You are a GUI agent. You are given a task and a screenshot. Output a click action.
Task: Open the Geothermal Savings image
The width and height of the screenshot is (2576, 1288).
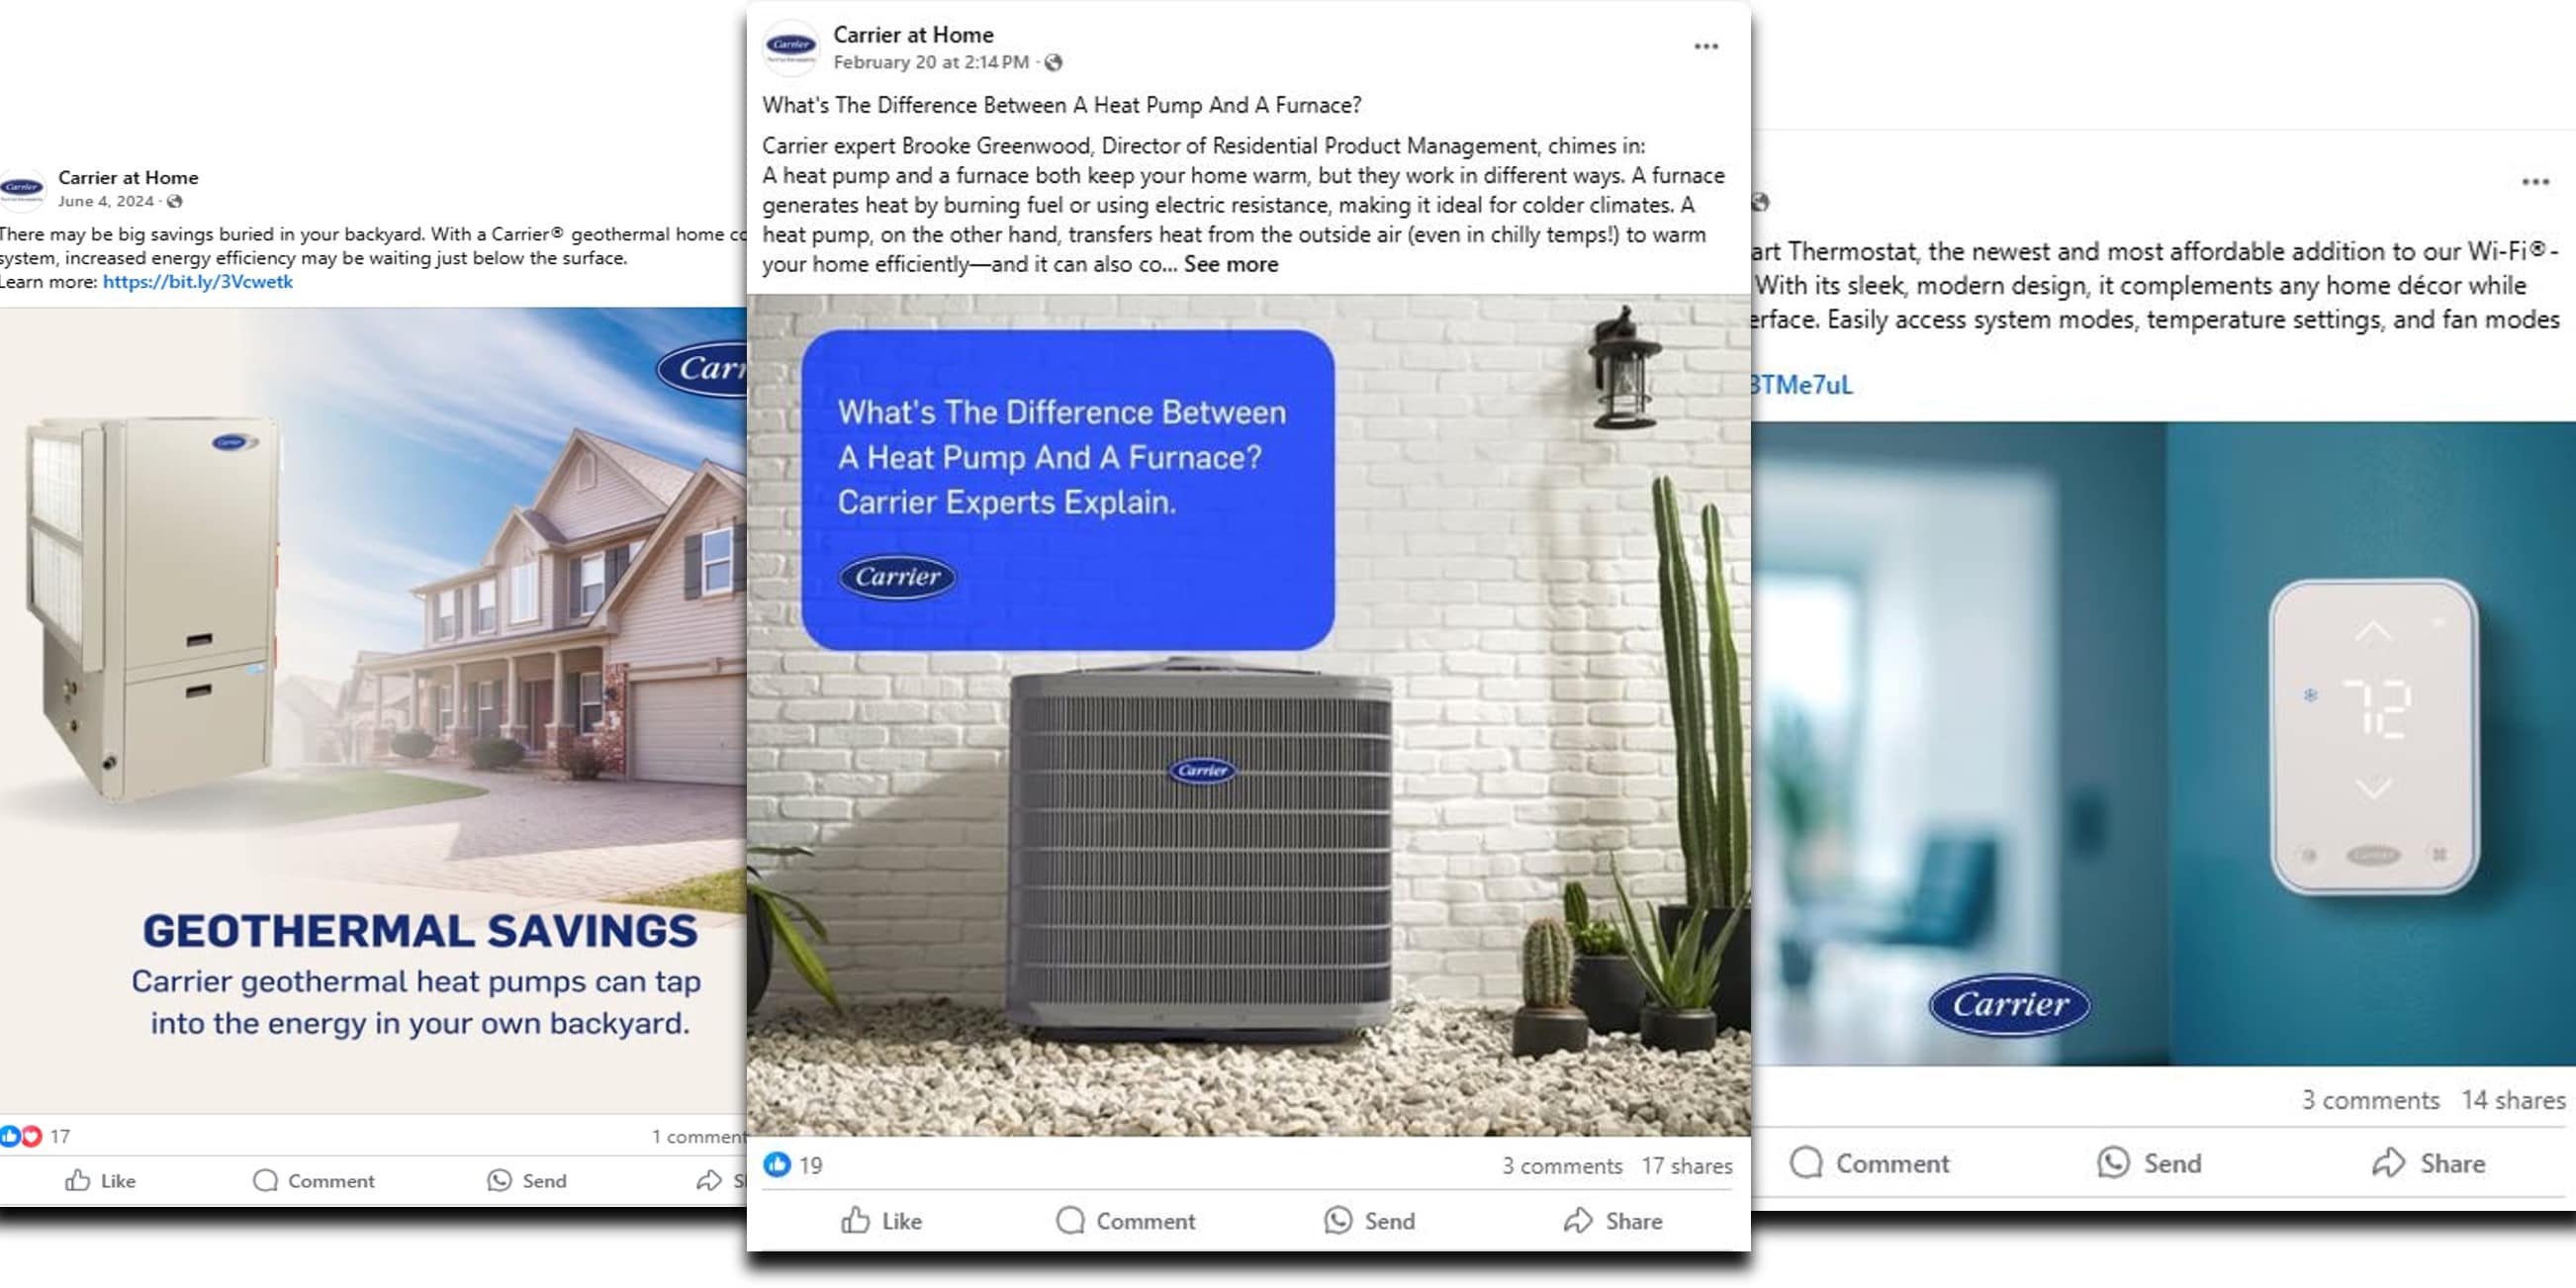(373, 710)
